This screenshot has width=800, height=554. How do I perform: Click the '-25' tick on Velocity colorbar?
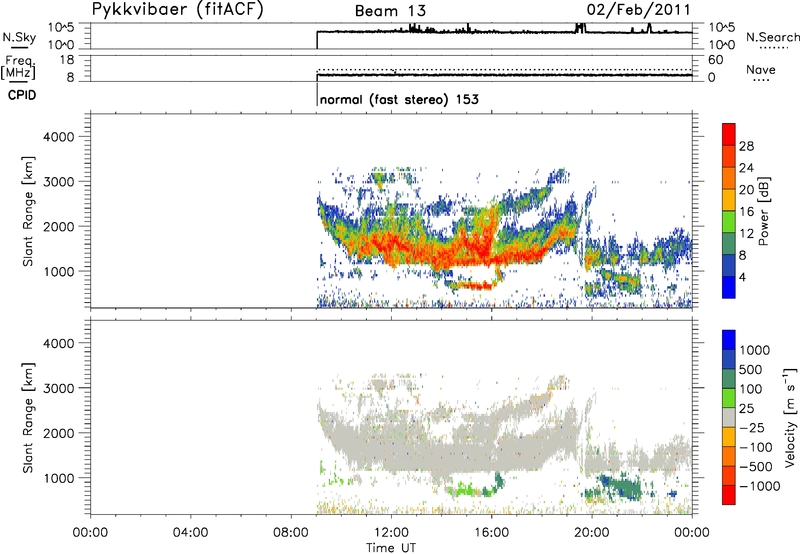754,427
